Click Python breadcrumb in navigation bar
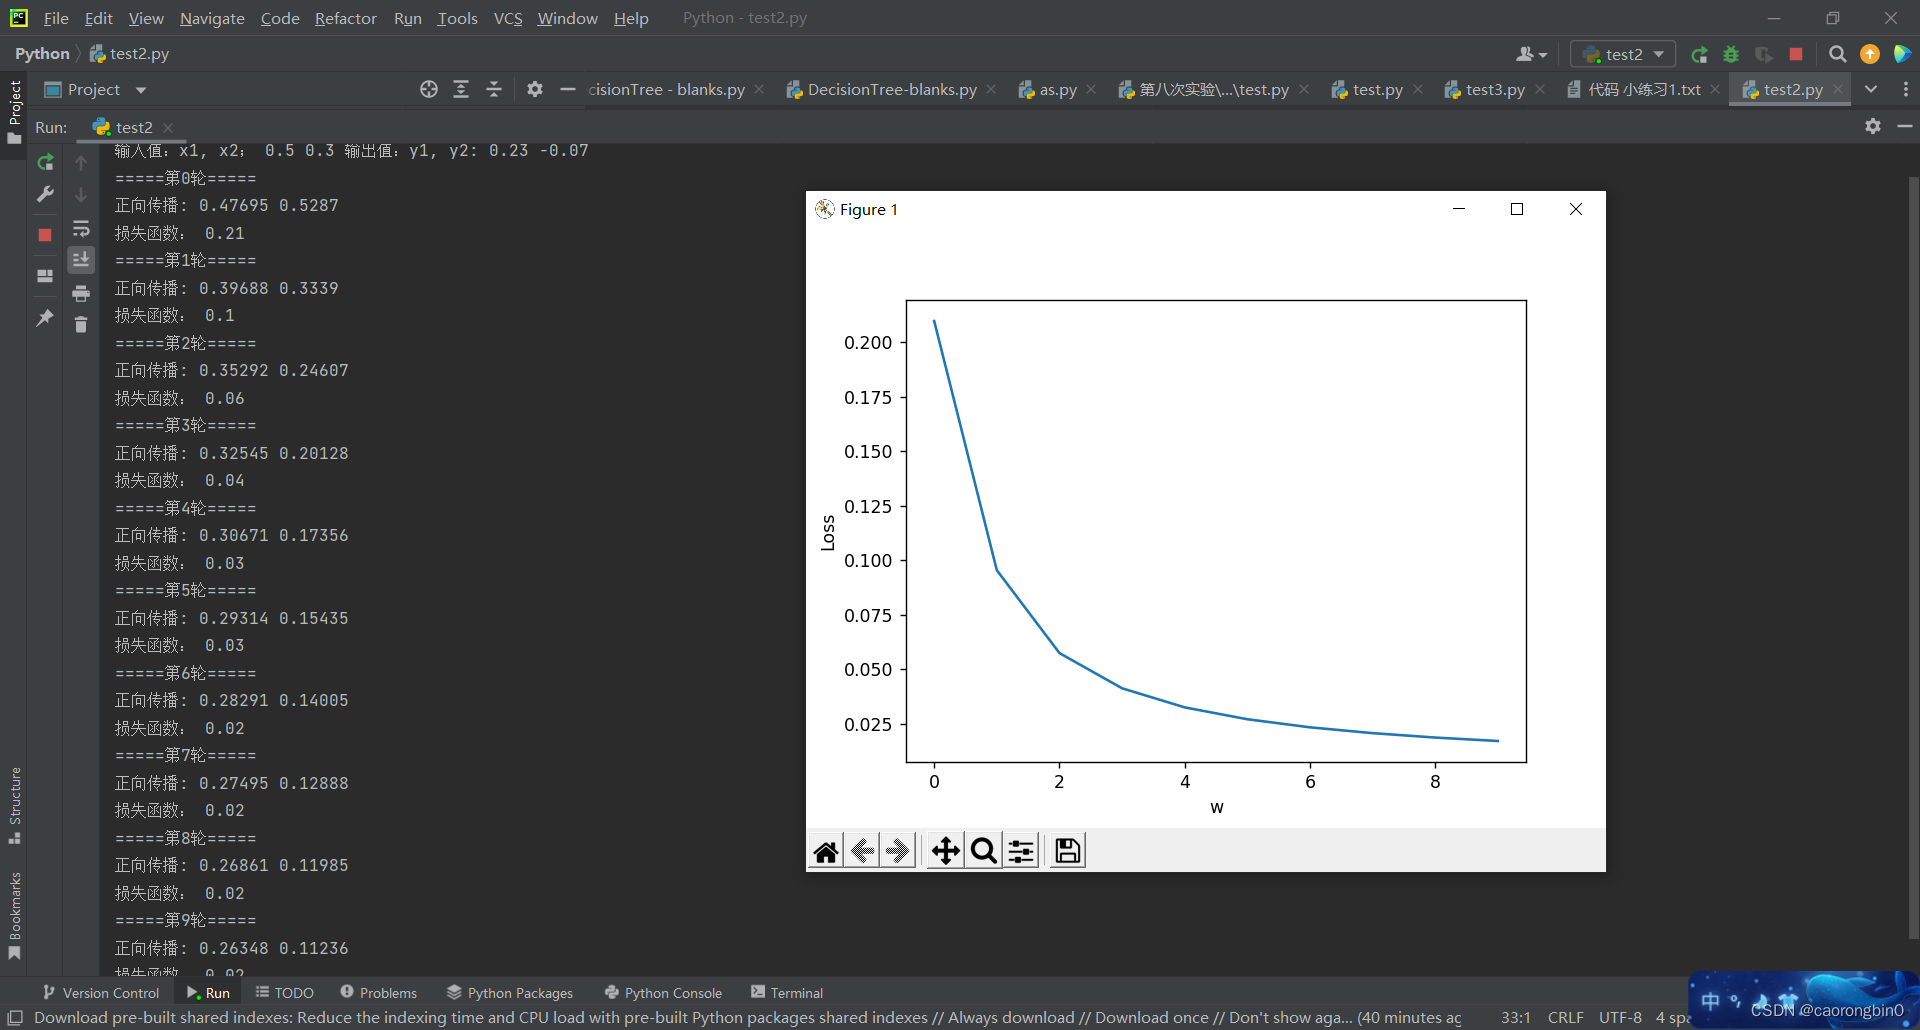 42,54
